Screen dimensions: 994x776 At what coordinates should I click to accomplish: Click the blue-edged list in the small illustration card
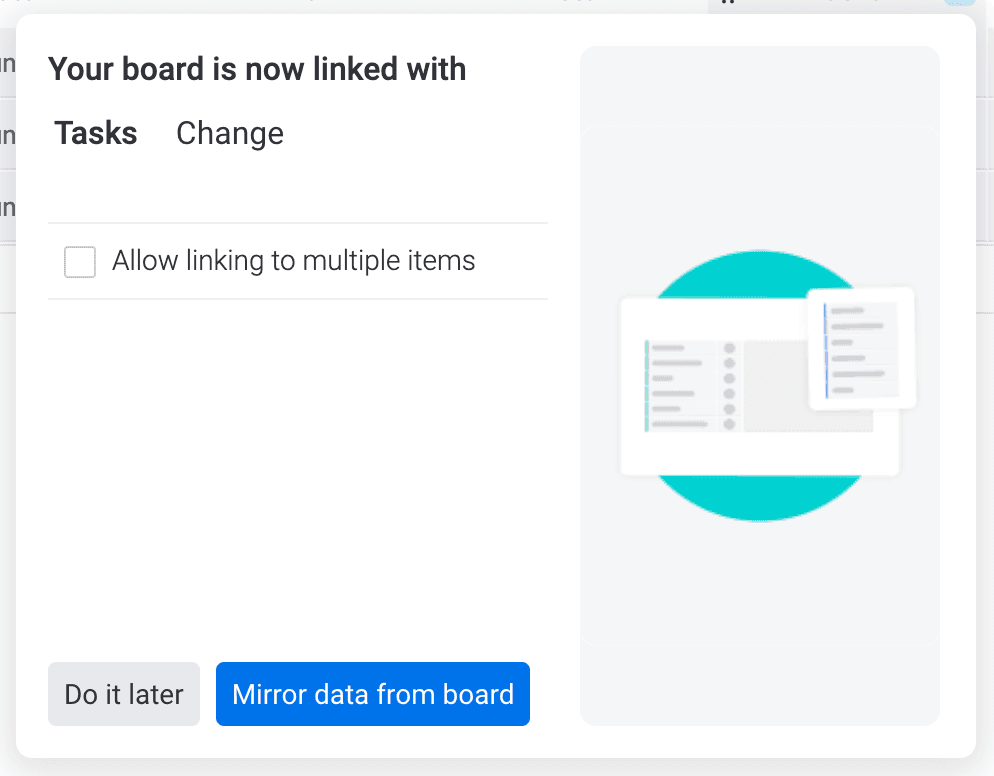pos(861,351)
